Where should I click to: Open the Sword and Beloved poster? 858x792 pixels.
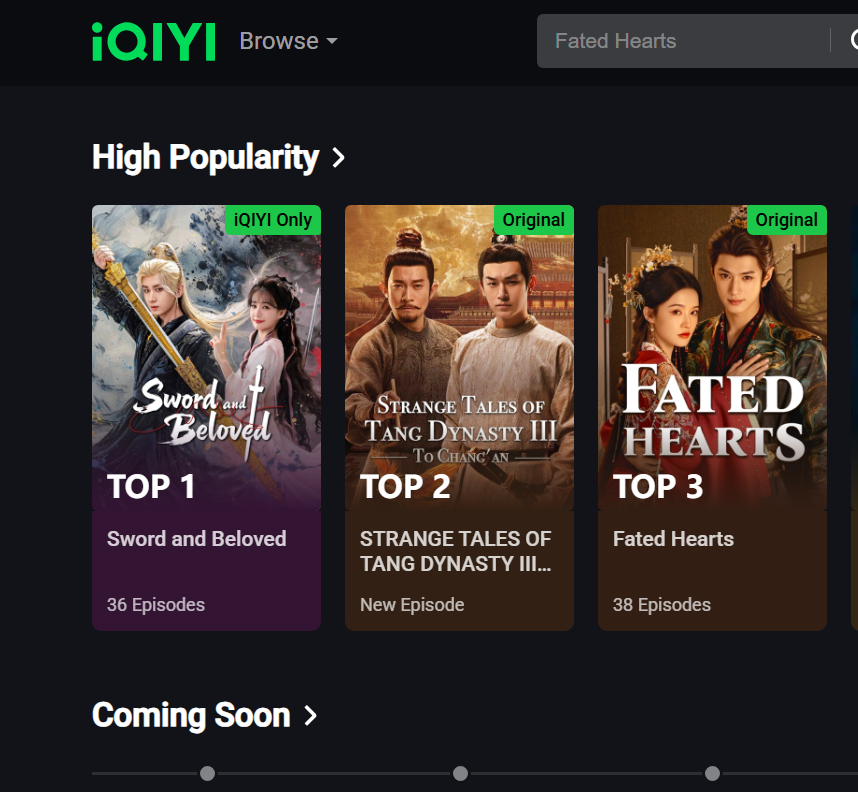pos(206,350)
